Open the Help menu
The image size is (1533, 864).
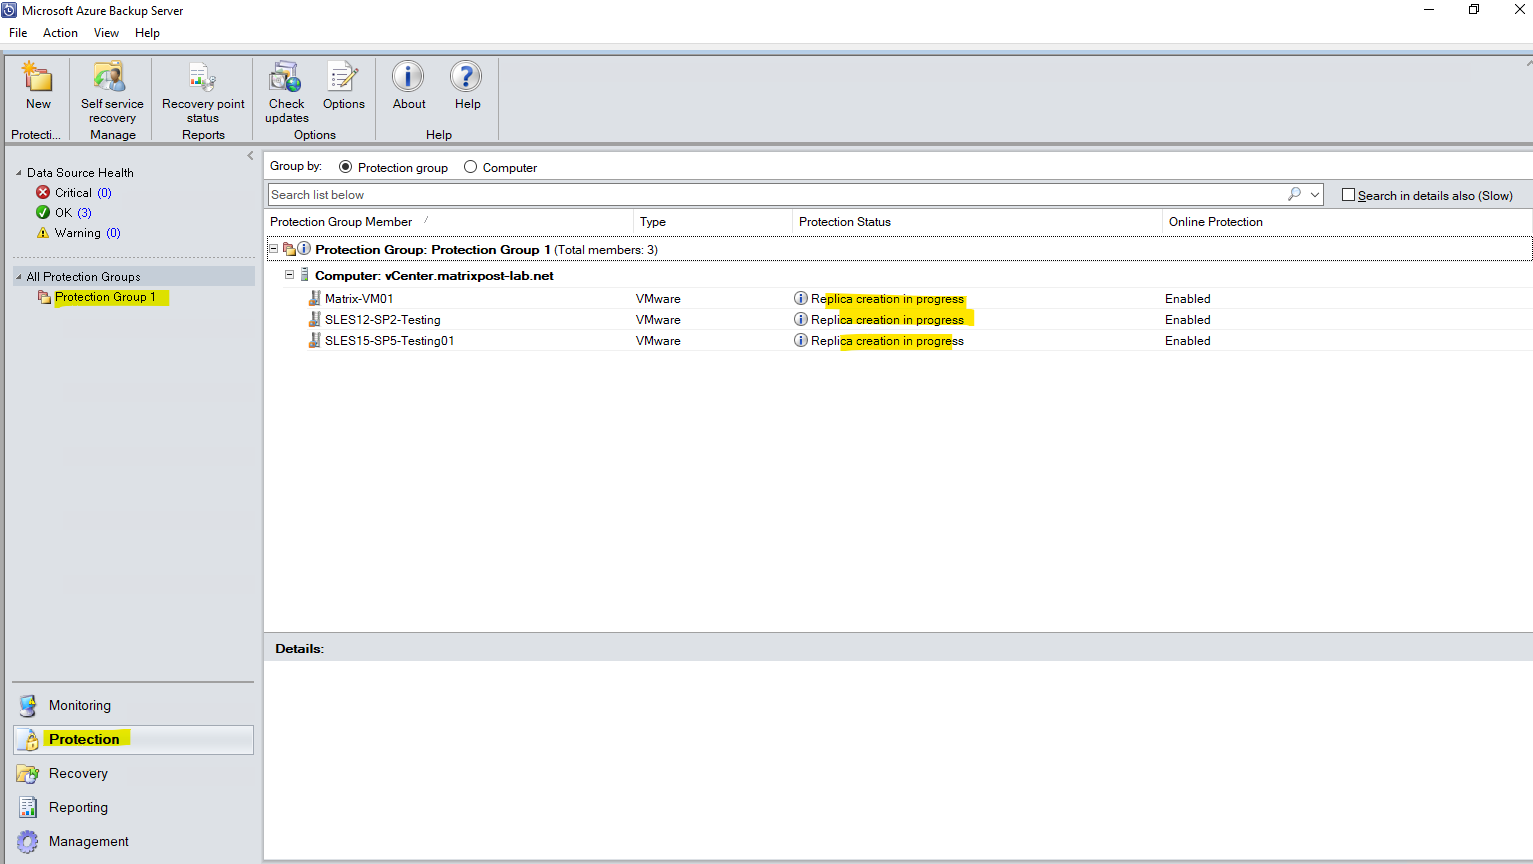tap(147, 33)
